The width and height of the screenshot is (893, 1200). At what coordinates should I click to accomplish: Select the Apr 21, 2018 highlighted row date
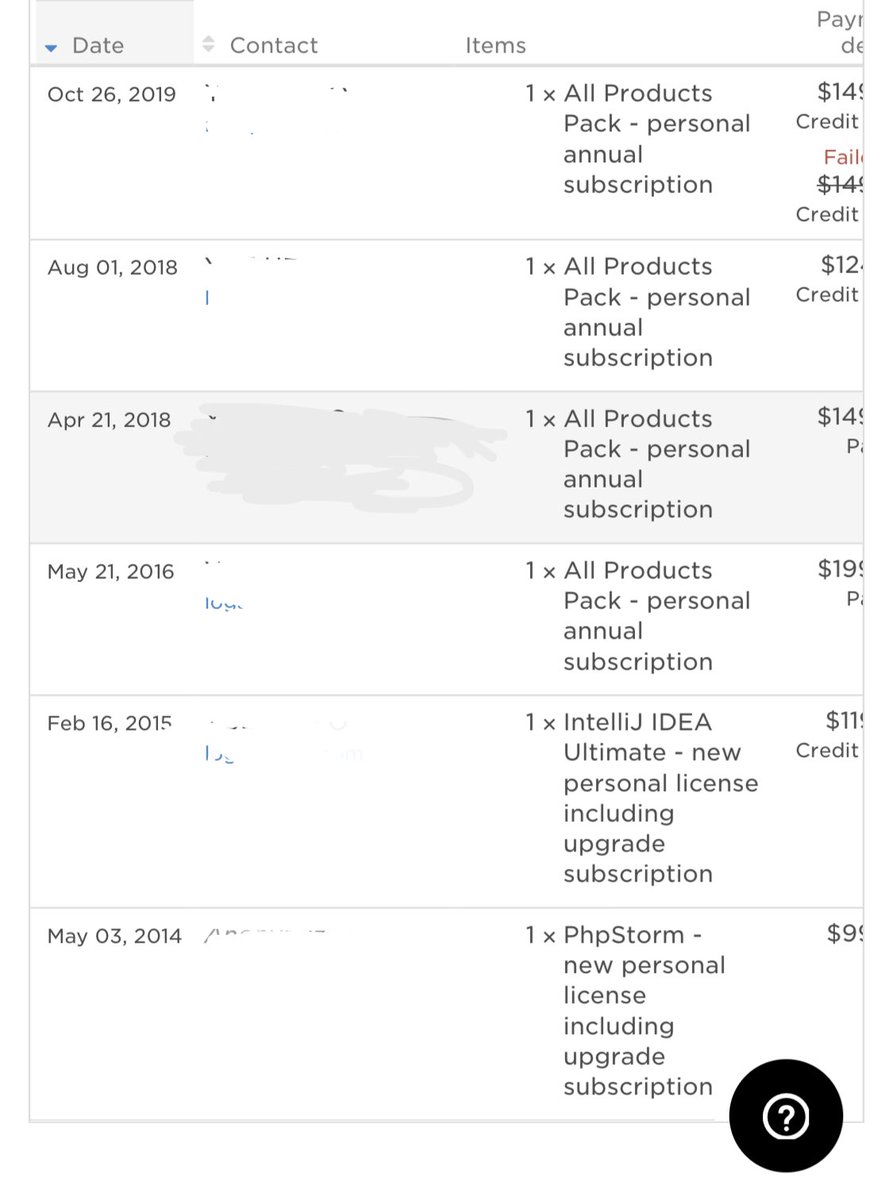pos(109,420)
